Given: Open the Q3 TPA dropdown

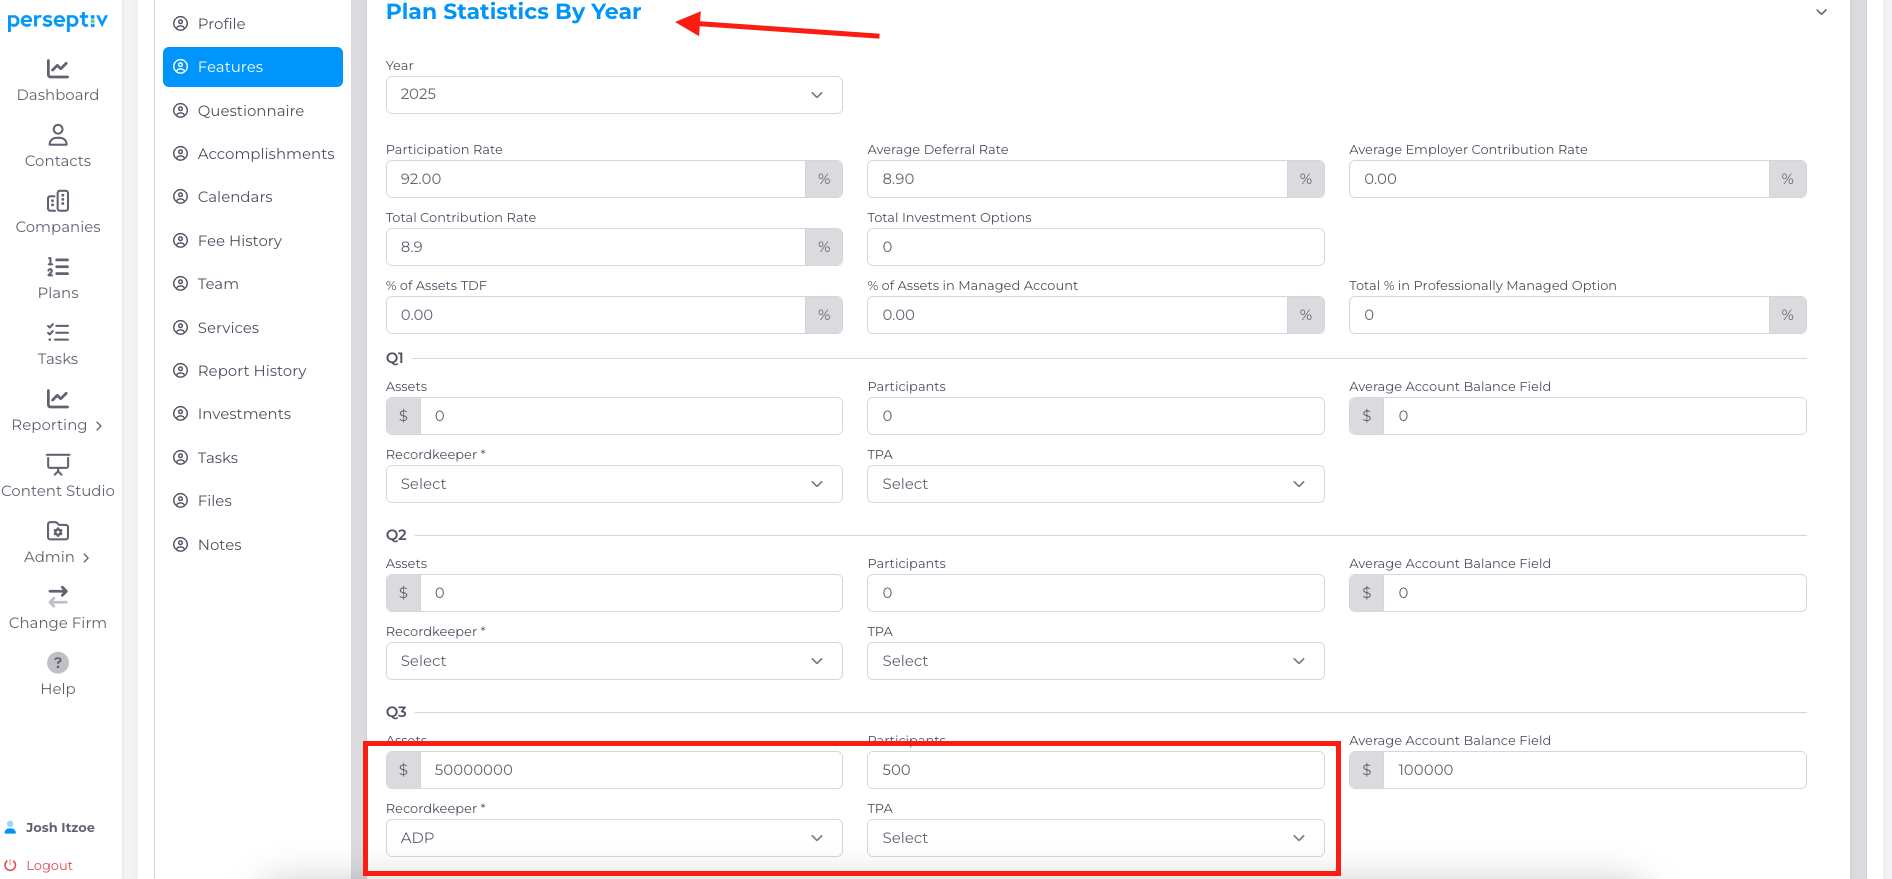Looking at the screenshot, I should click(x=1096, y=838).
